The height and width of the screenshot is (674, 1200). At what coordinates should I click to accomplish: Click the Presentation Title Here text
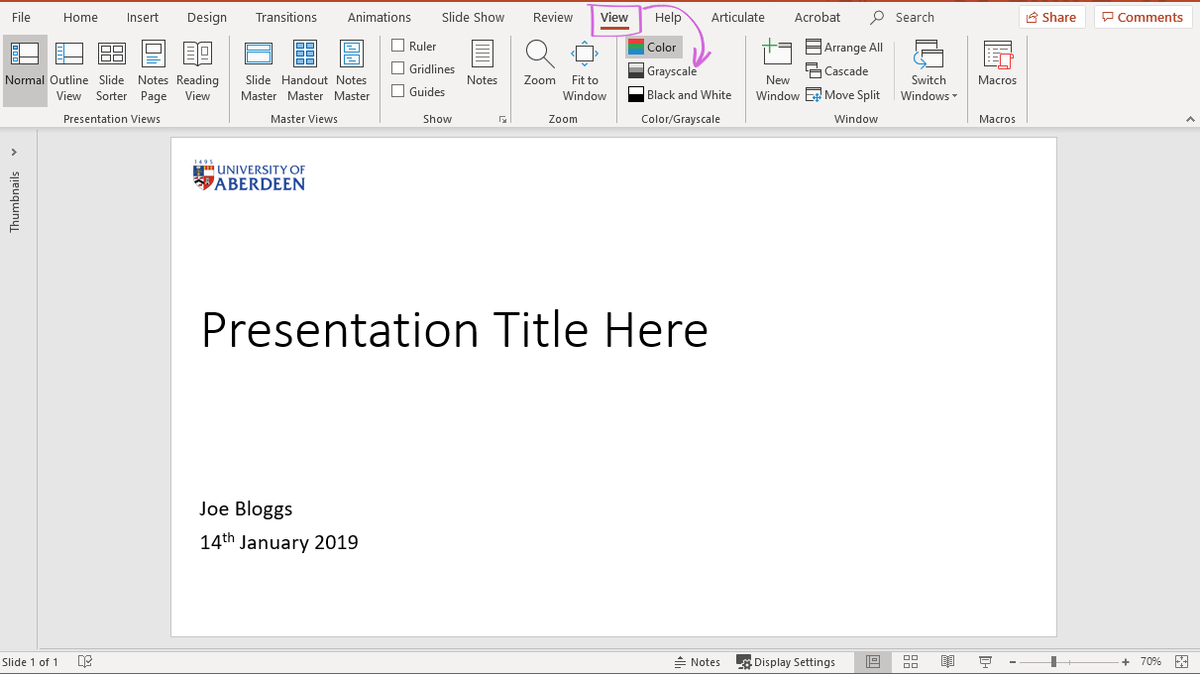[454, 330]
